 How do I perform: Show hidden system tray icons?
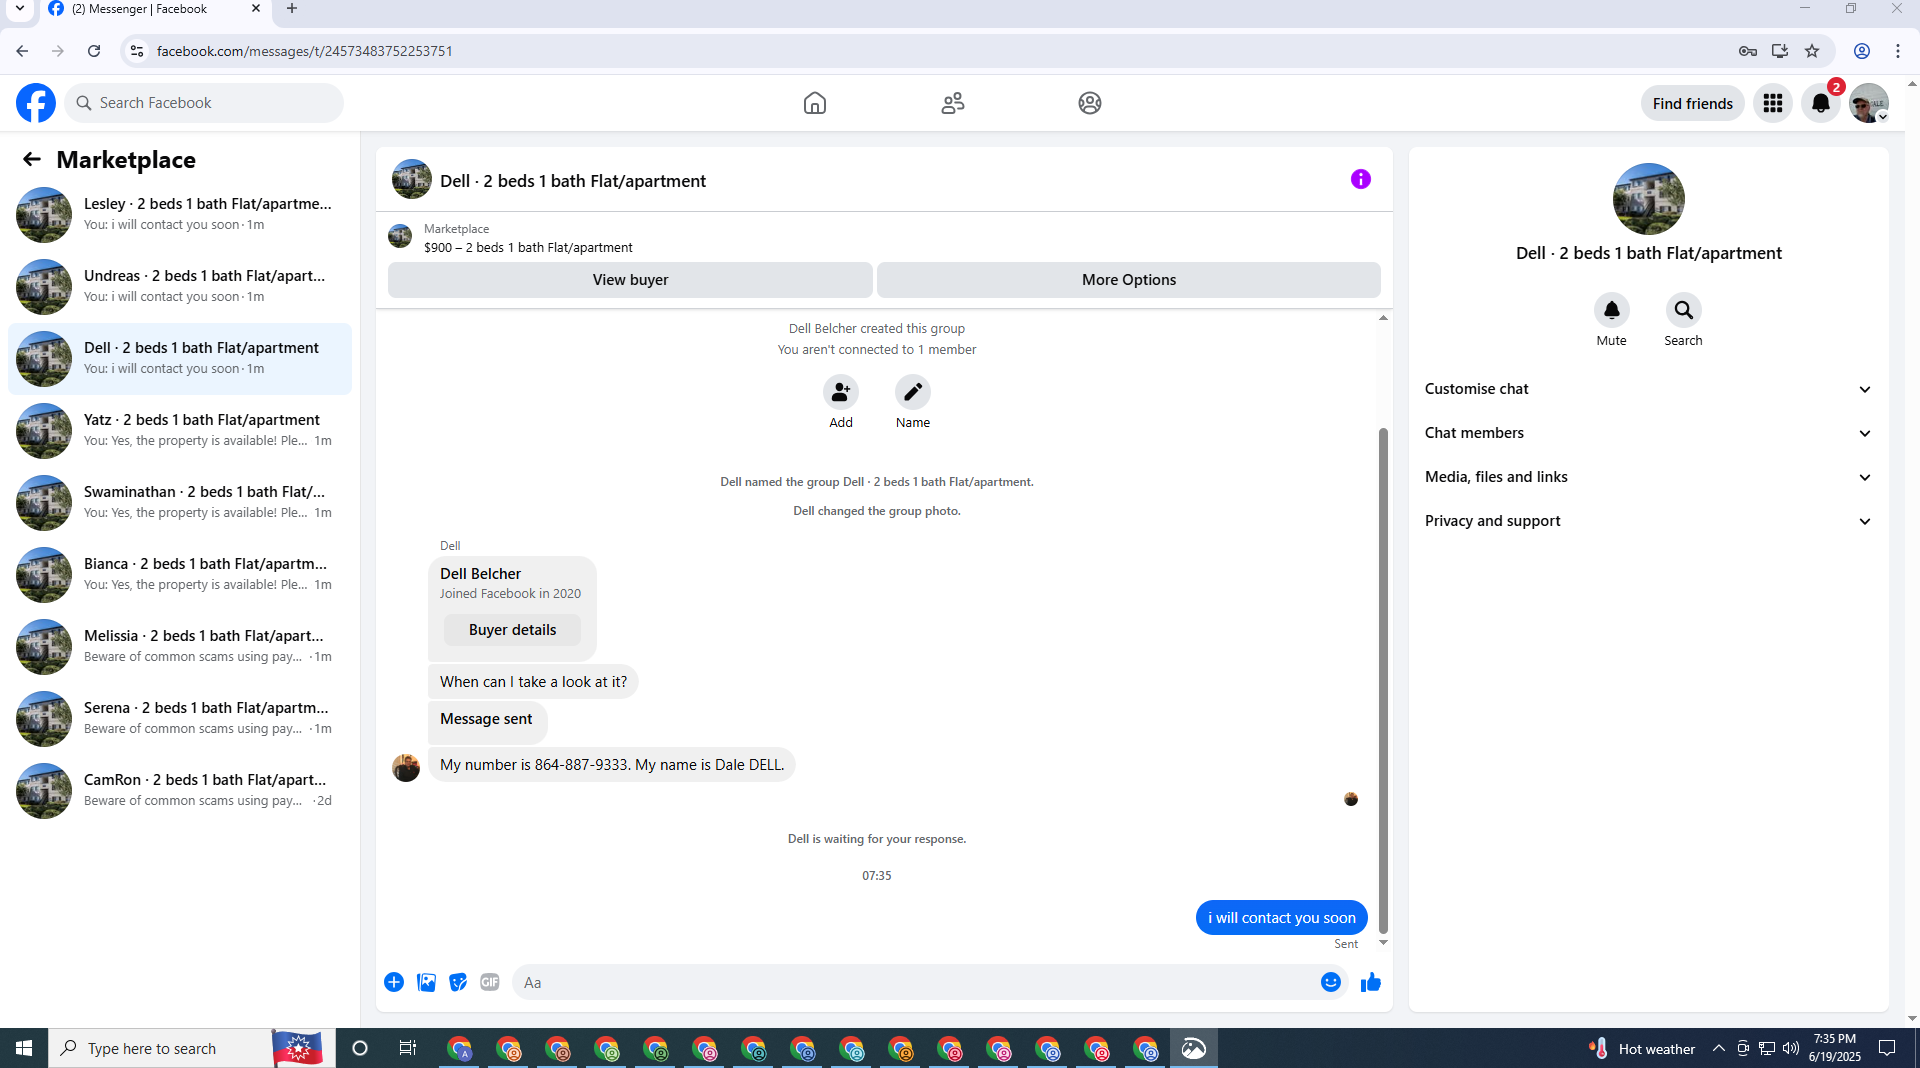[x=1718, y=1048]
